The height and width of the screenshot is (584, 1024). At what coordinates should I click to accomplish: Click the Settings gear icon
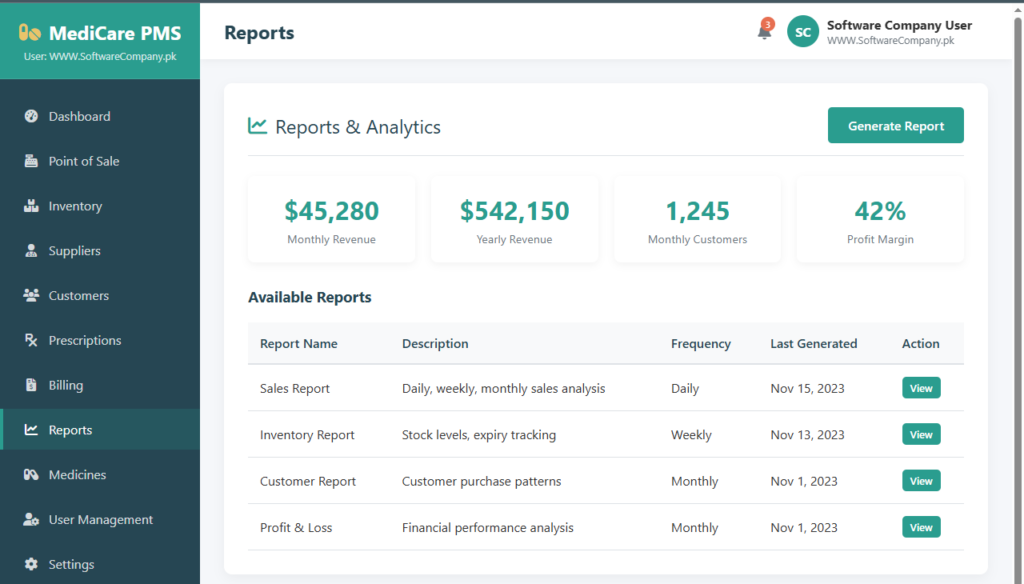(31, 565)
